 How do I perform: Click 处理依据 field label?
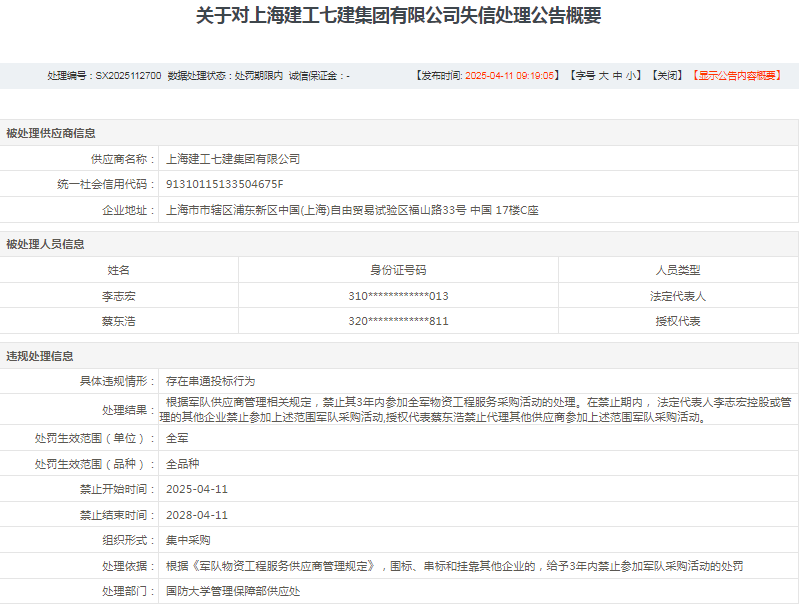point(128,566)
